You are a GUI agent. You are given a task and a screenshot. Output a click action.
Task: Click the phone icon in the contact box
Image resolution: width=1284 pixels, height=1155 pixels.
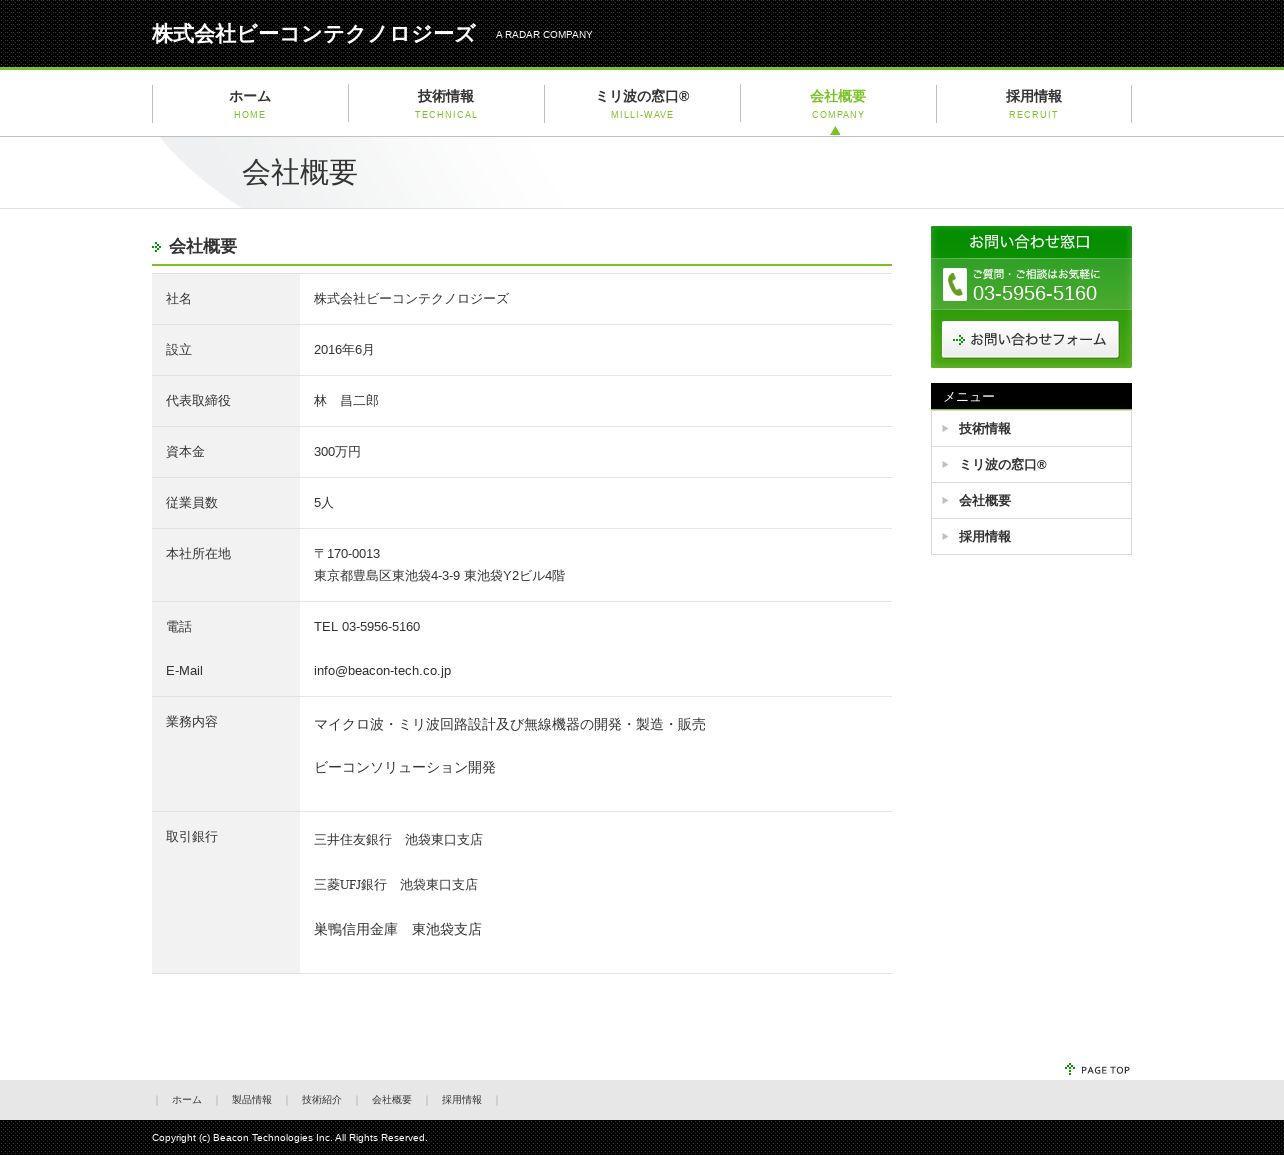pyautogui.click(x=955, y=284)
